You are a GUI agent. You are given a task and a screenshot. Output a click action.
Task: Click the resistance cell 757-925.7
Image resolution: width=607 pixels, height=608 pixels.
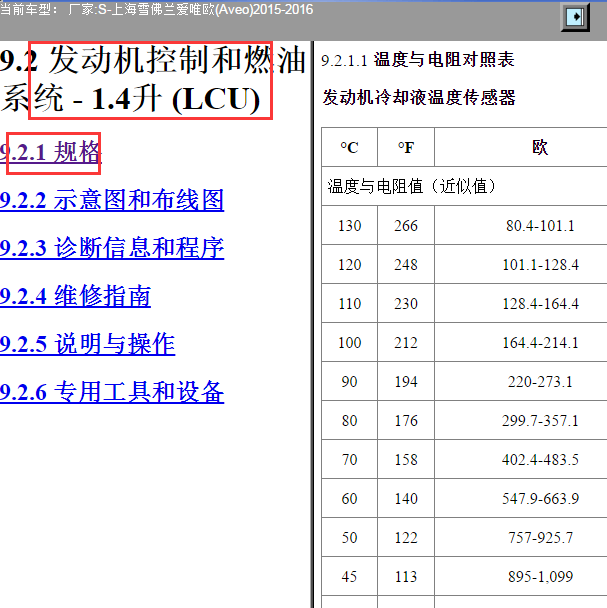[521, 538]
